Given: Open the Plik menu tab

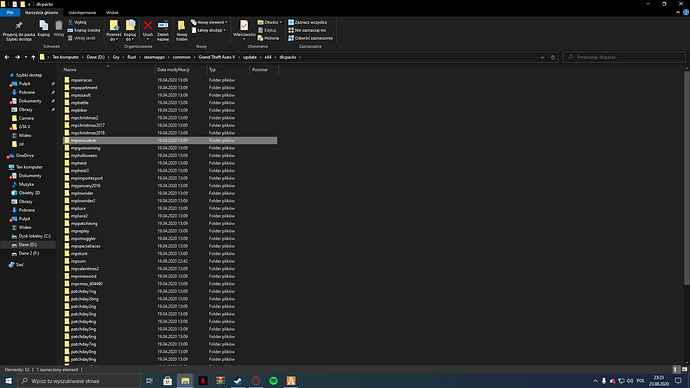Looking at the screenshot, I should pos(10,12).
